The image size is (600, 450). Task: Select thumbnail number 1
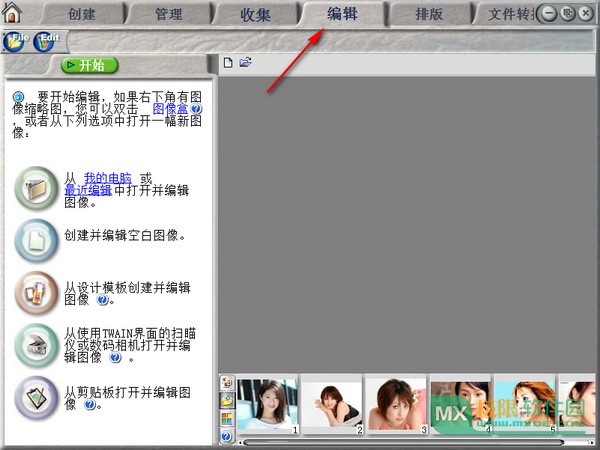coord(267,406)
